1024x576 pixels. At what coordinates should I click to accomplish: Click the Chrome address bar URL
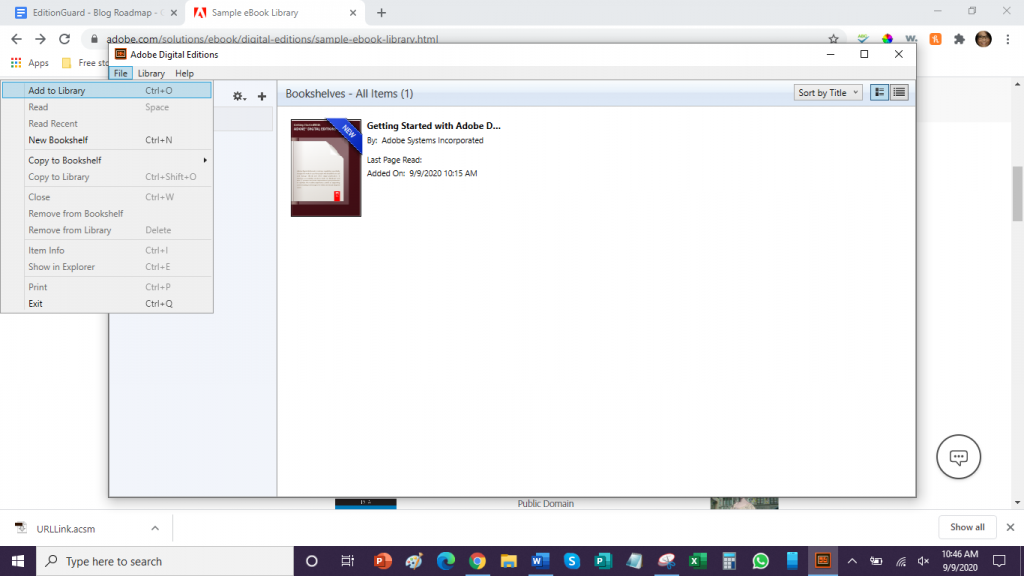(x=272, y=39)
